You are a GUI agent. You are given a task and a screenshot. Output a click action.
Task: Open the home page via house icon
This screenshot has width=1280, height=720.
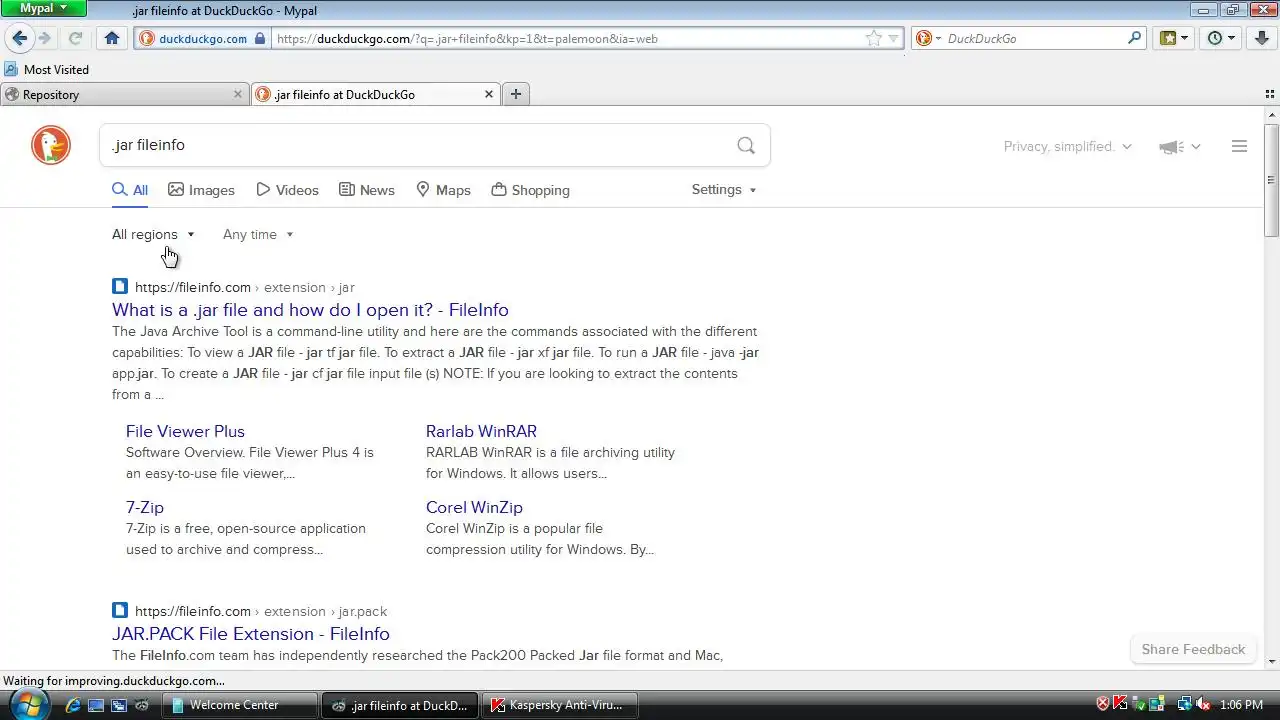click(x=112, y=38)
